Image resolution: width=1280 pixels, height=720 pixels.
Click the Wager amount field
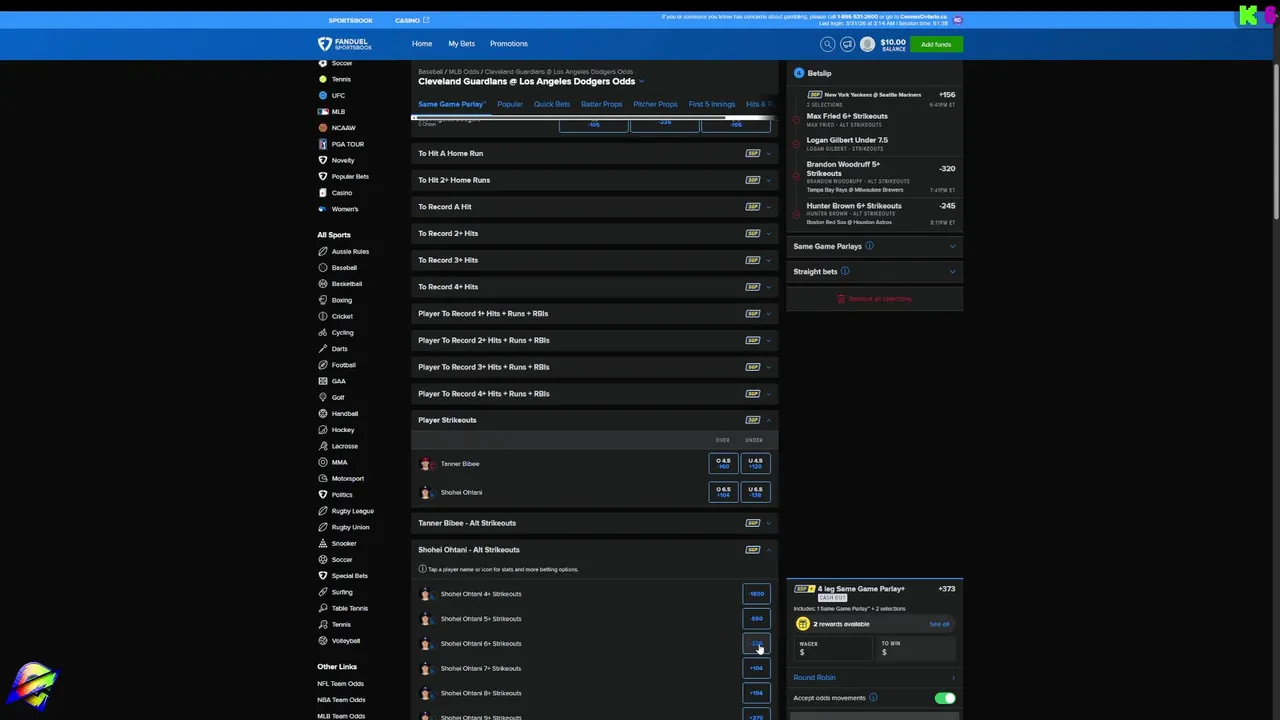pyautogui.click(x=833, y=648)
